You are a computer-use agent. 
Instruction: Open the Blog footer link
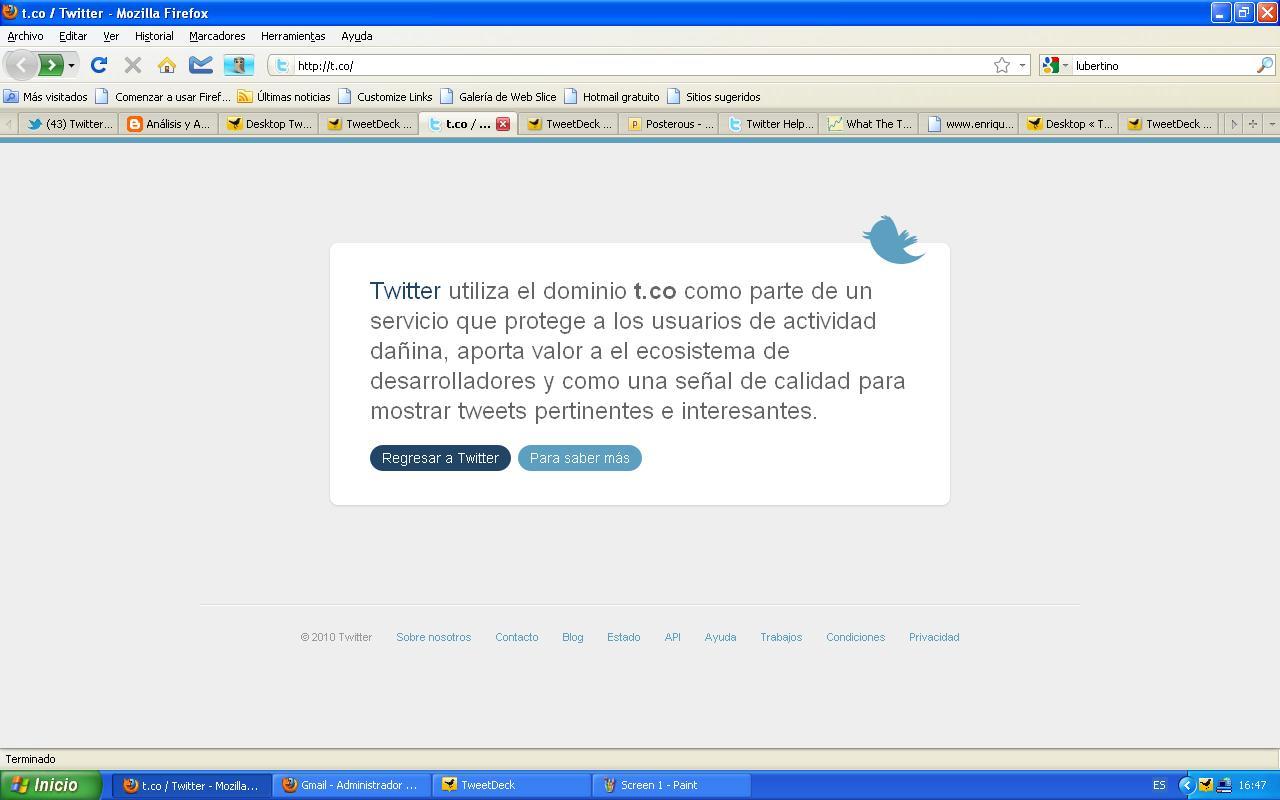572,637
